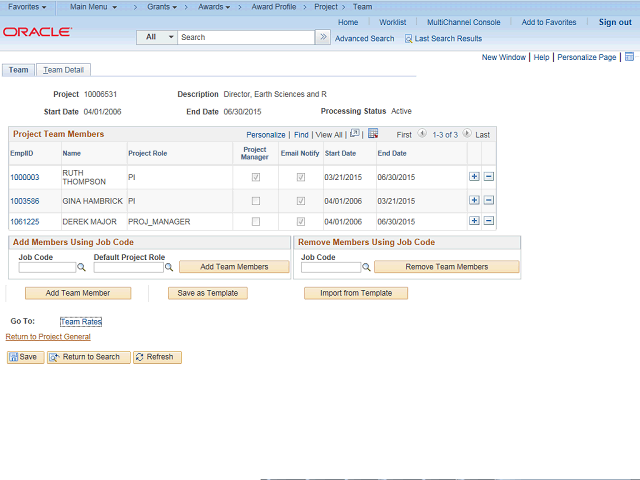Screen dimensions: 640x480
Task: Show previous rows arrow in team grid
Action: [422, 133]
